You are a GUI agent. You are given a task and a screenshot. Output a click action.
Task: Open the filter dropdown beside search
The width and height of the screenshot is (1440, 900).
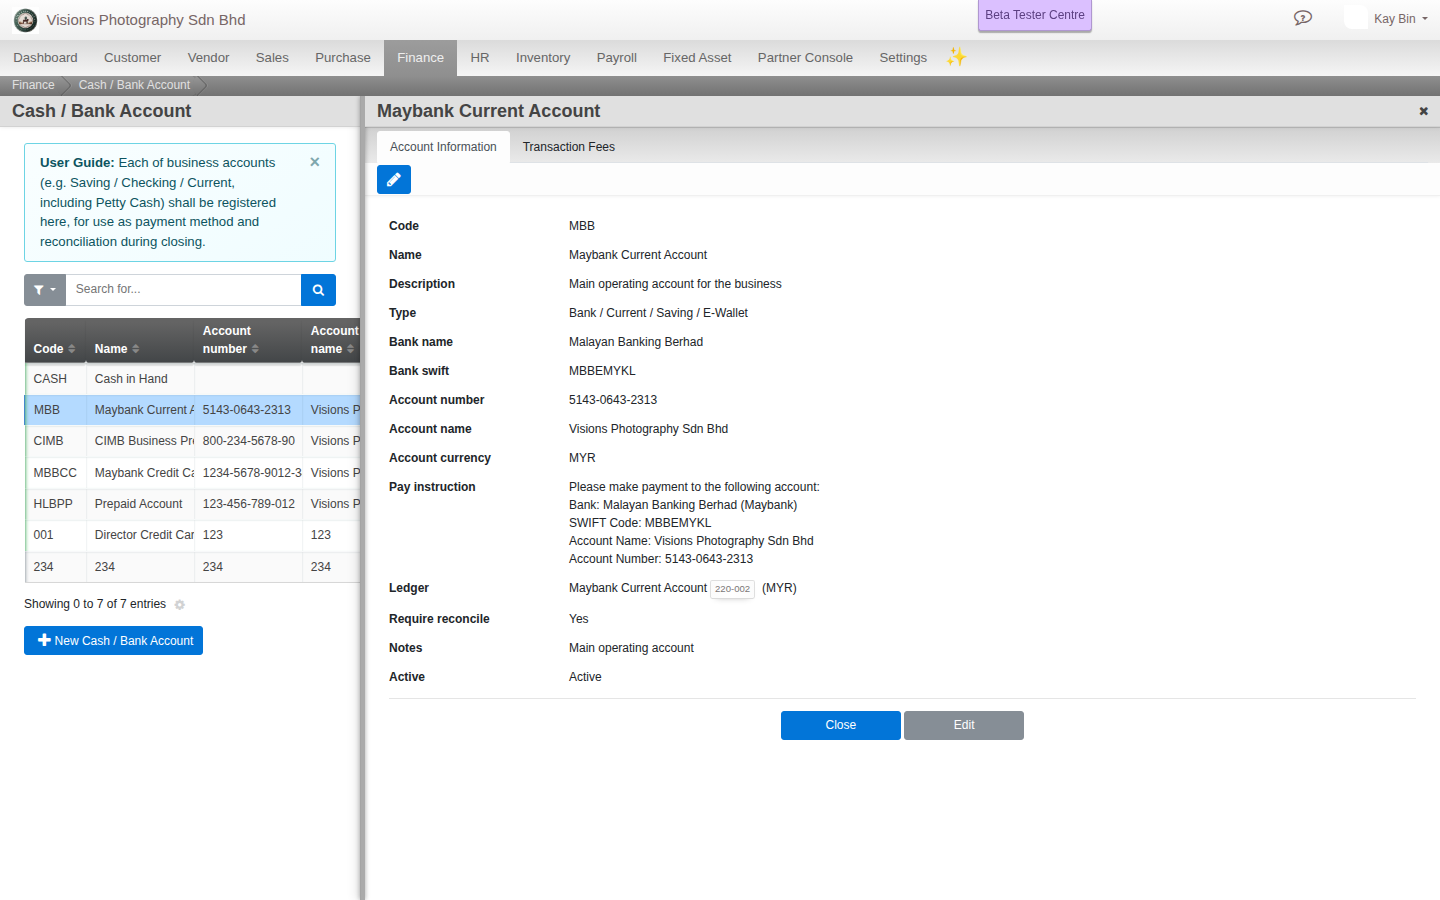[x=45, y=290]
